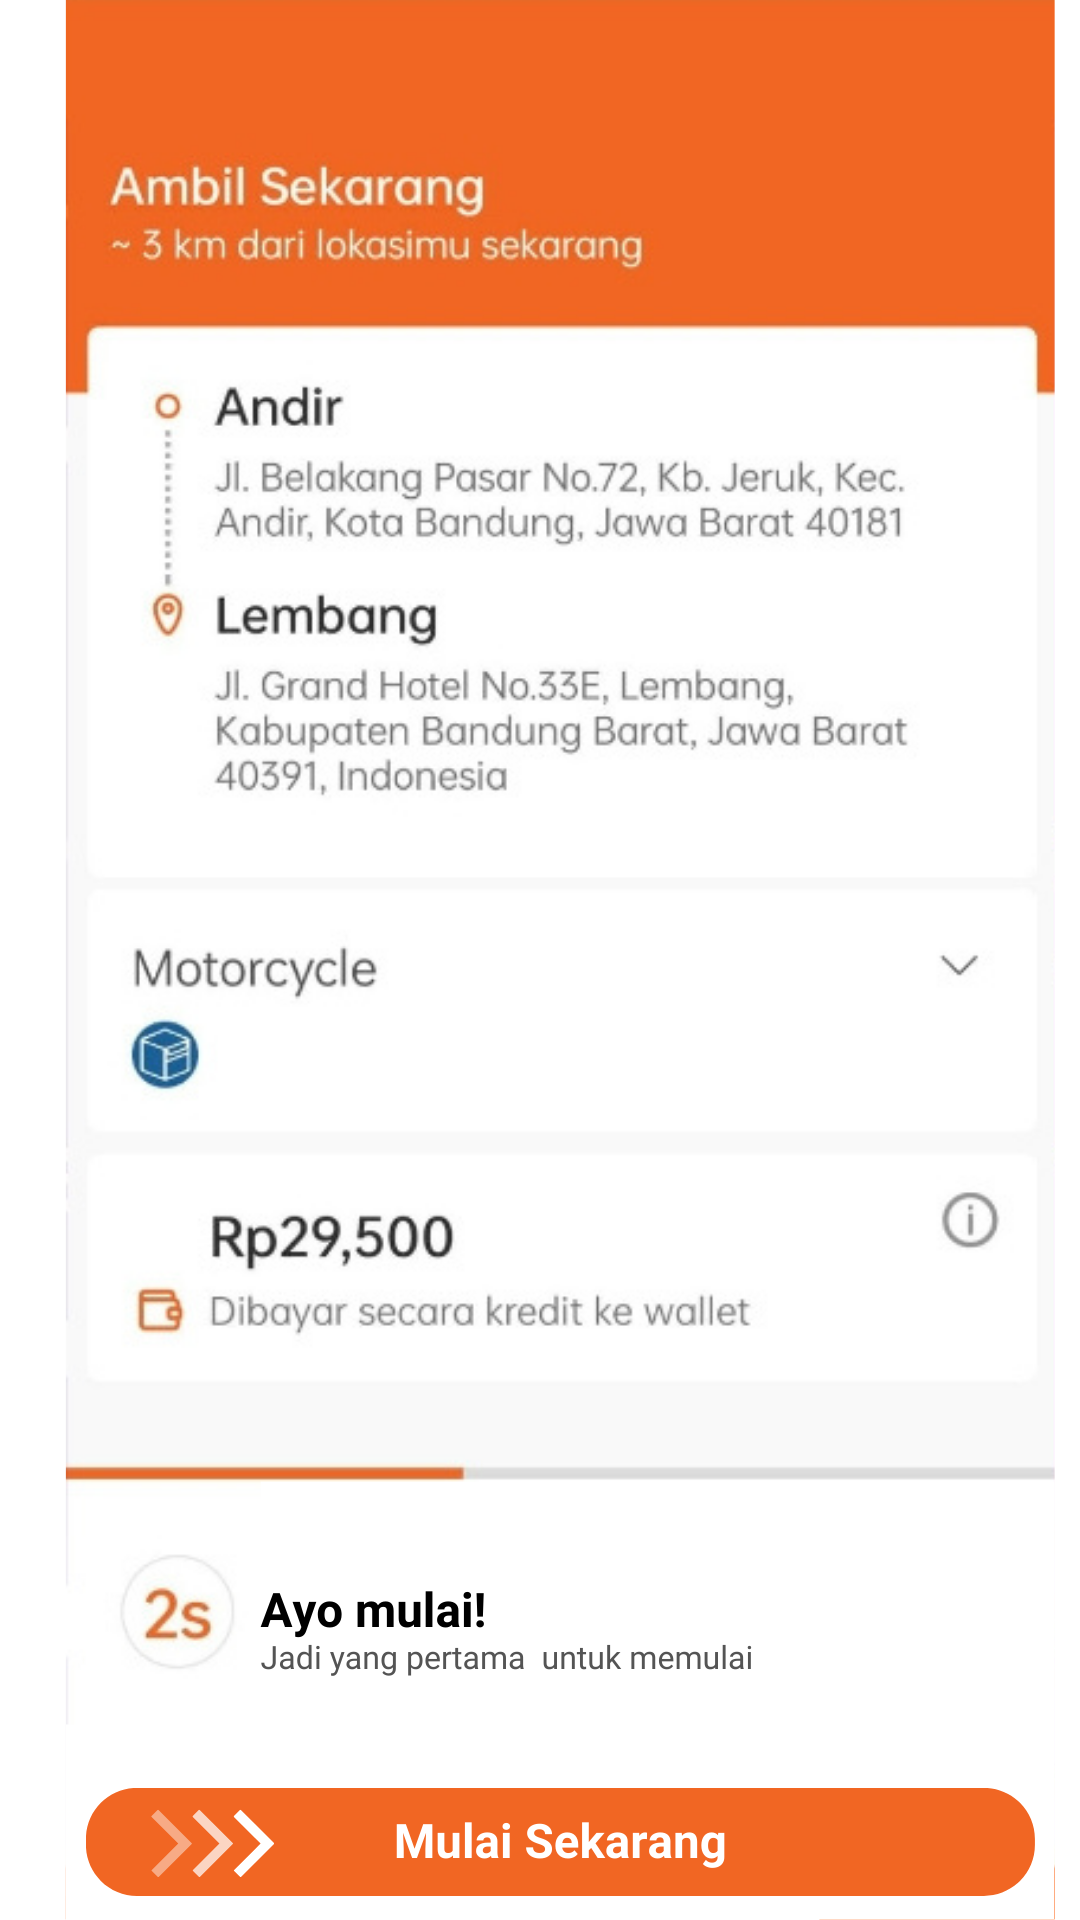This screenshot has width=1080, height=1920.
Task: Tap Dibayar secara kredit ke wallet text
Action: point(479,1311)
